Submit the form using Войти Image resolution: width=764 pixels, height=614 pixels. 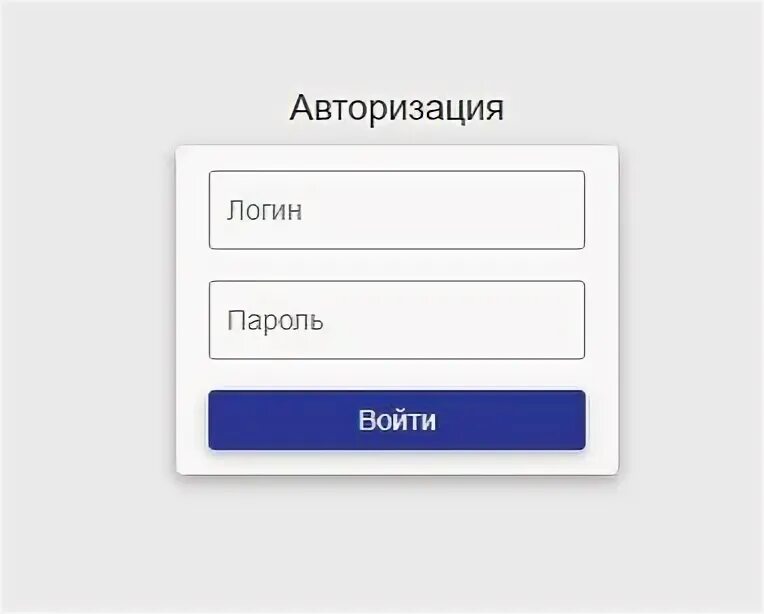click(397, 420)
